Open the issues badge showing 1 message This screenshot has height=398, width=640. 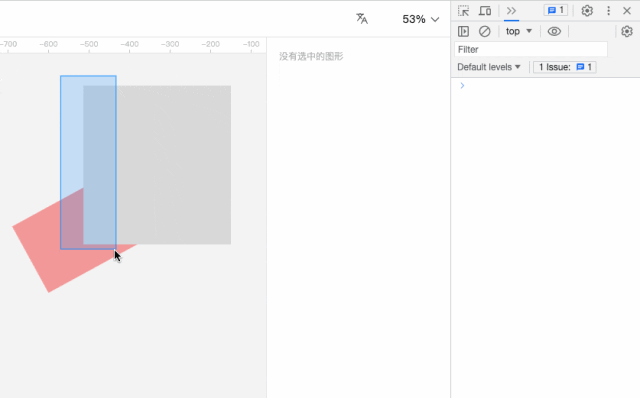click(556, 10)
